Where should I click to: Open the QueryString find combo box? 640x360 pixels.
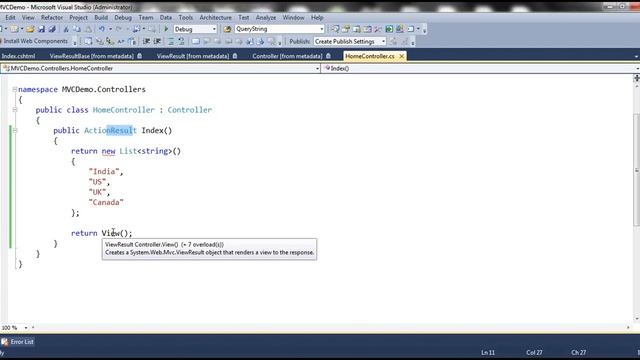coord(280,29)
